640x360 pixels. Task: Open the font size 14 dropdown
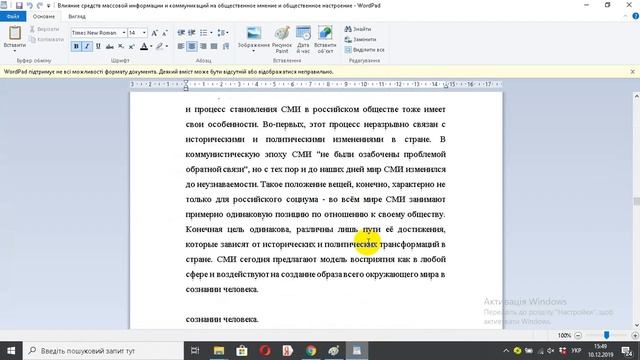pyautogui.click(x=144, y=33)
